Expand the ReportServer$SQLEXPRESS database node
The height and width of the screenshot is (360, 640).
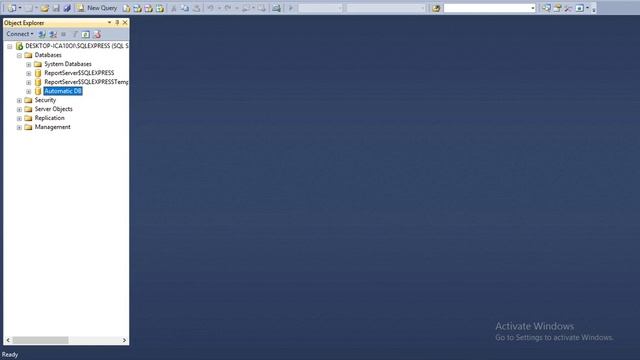(29, 73)
